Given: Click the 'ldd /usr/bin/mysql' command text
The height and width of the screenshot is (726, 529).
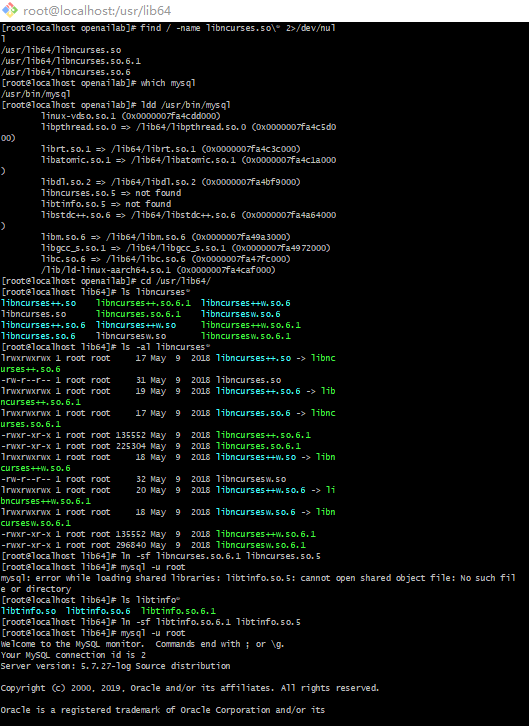Looking at the screenshot, I should pos(186,105).
